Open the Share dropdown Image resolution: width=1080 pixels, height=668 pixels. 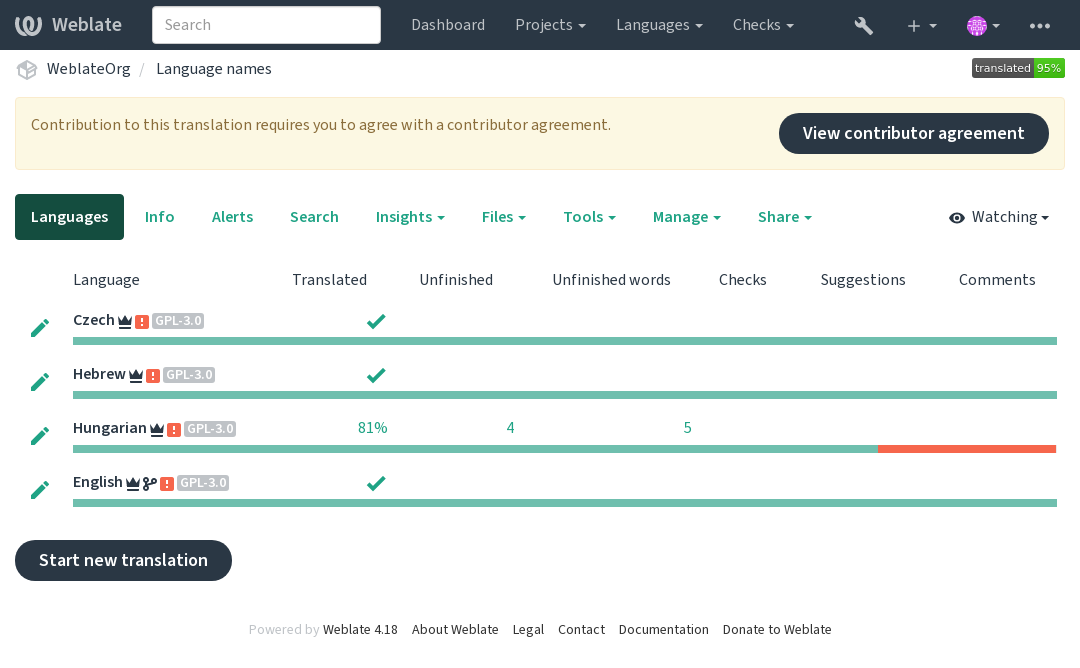tap(785, 217)
